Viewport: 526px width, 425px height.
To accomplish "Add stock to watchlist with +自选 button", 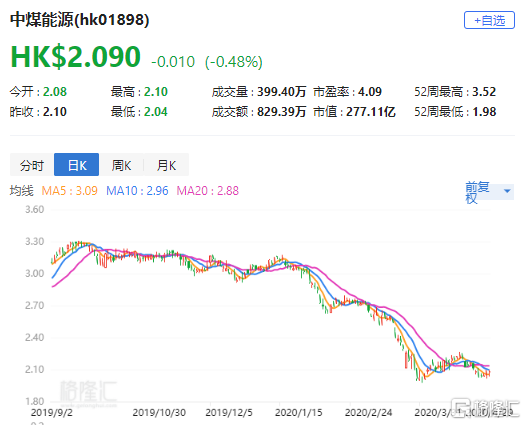I will click(x=489, y=20).
